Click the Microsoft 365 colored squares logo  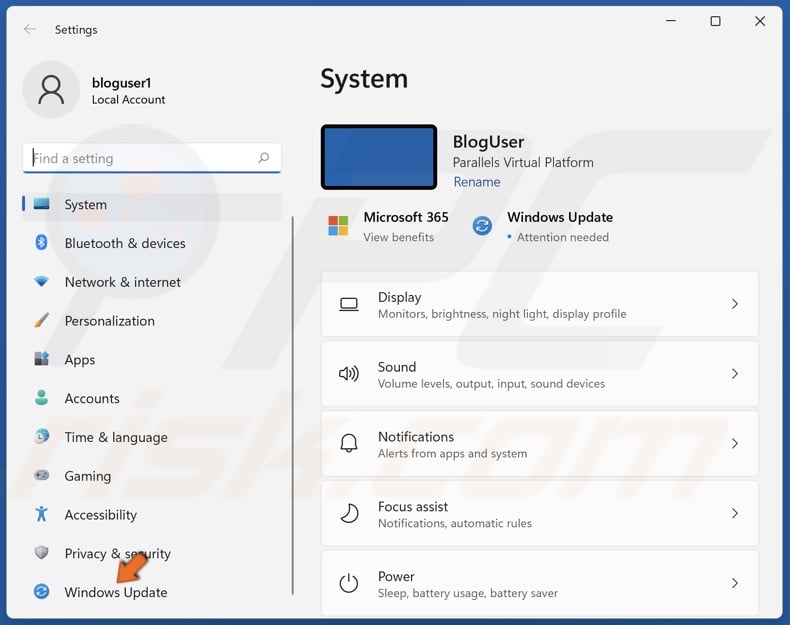tap(338, 226)
